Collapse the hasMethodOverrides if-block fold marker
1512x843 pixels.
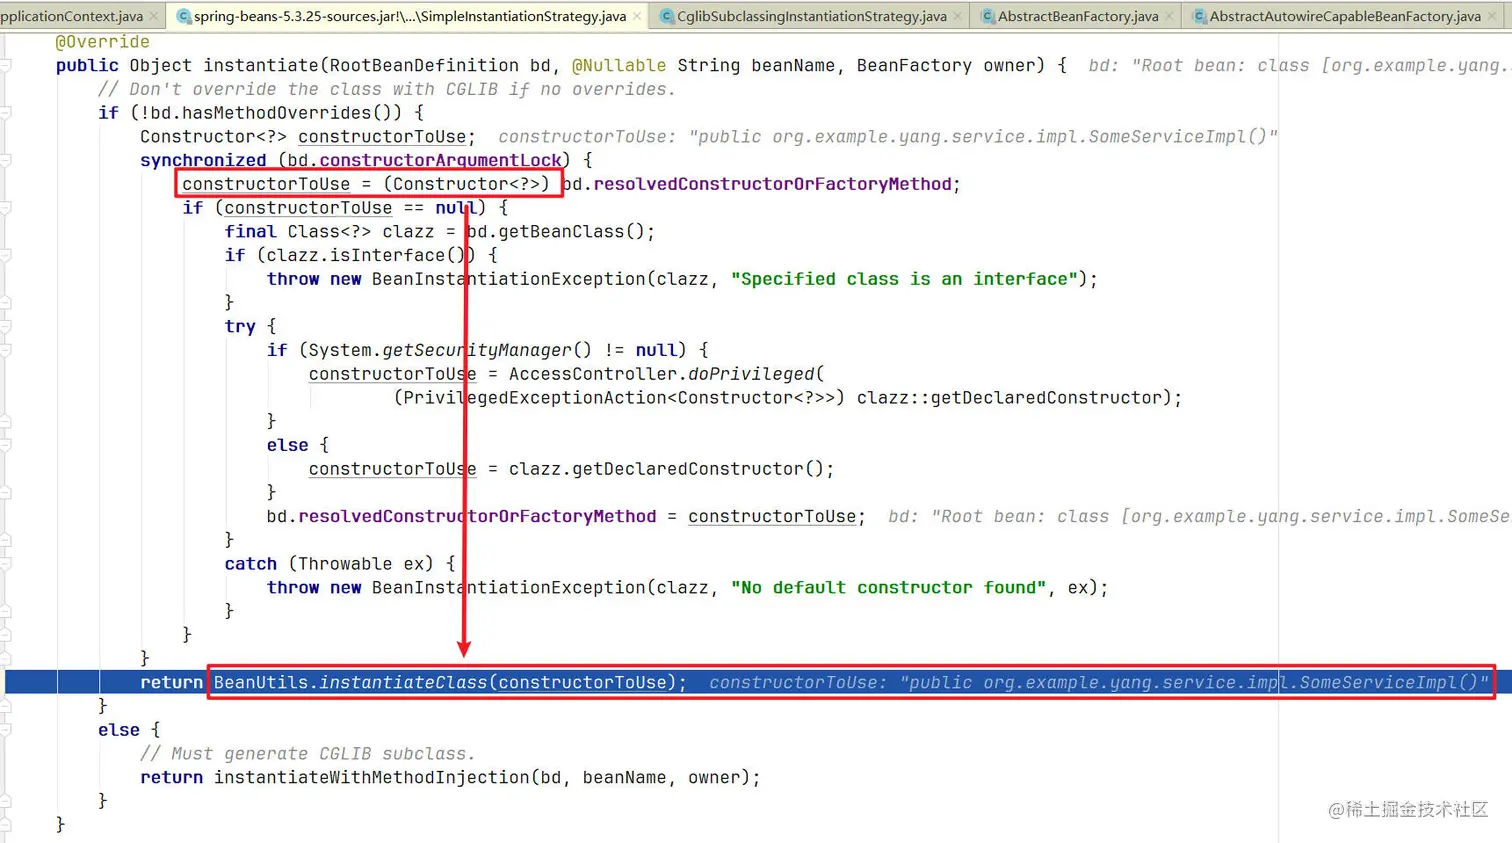pyautogui.click(x=5, y=113)
